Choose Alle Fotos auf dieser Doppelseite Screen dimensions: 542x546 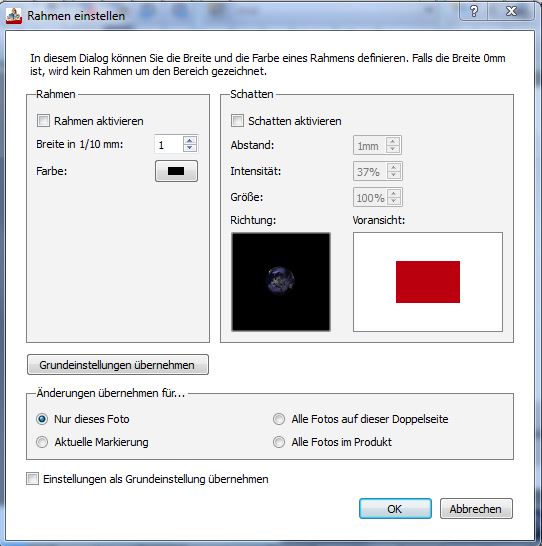click(x=279, y=419)
